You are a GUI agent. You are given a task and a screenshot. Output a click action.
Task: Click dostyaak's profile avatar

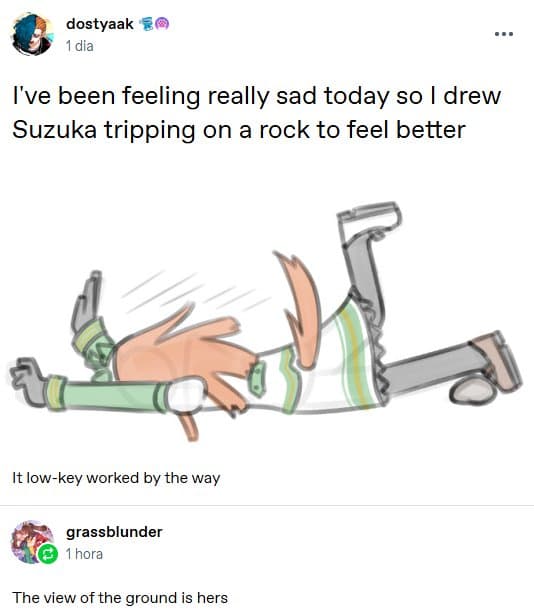[x=33, y=34]
